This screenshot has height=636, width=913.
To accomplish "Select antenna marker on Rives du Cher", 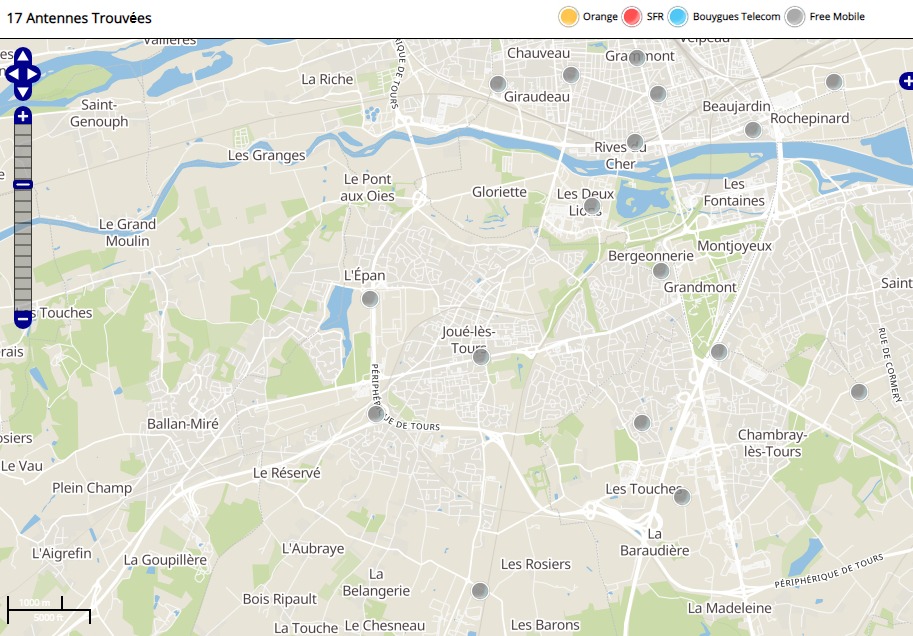I will (x=635, y=142).
